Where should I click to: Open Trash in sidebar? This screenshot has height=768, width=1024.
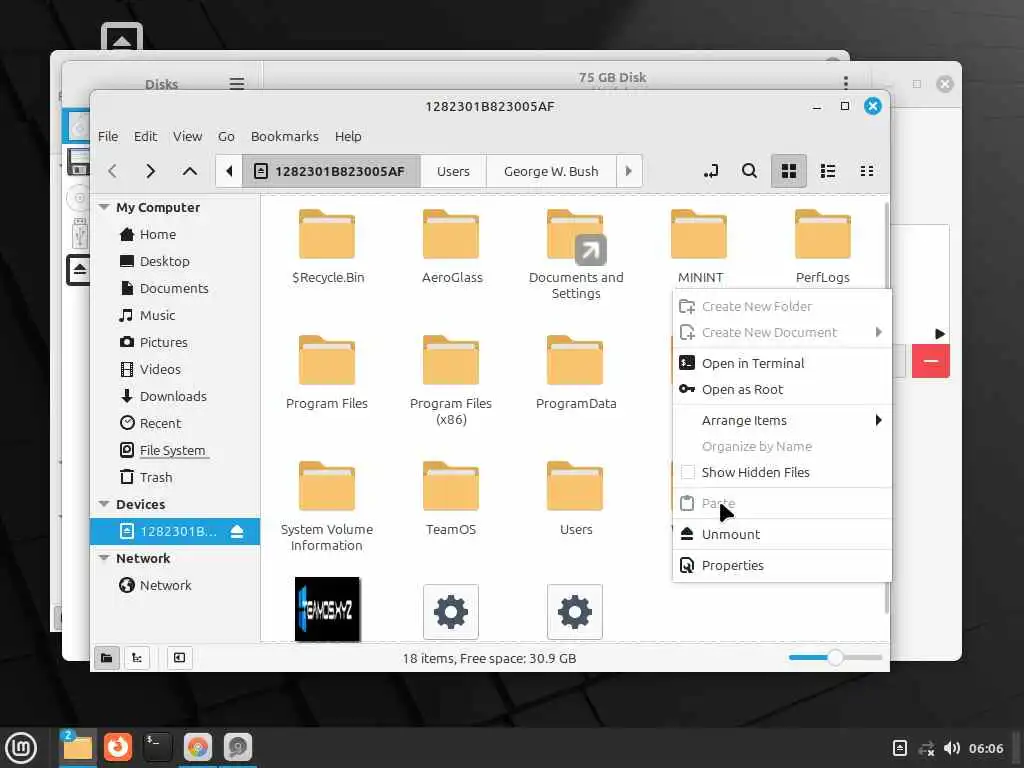[x=156, y=477]
